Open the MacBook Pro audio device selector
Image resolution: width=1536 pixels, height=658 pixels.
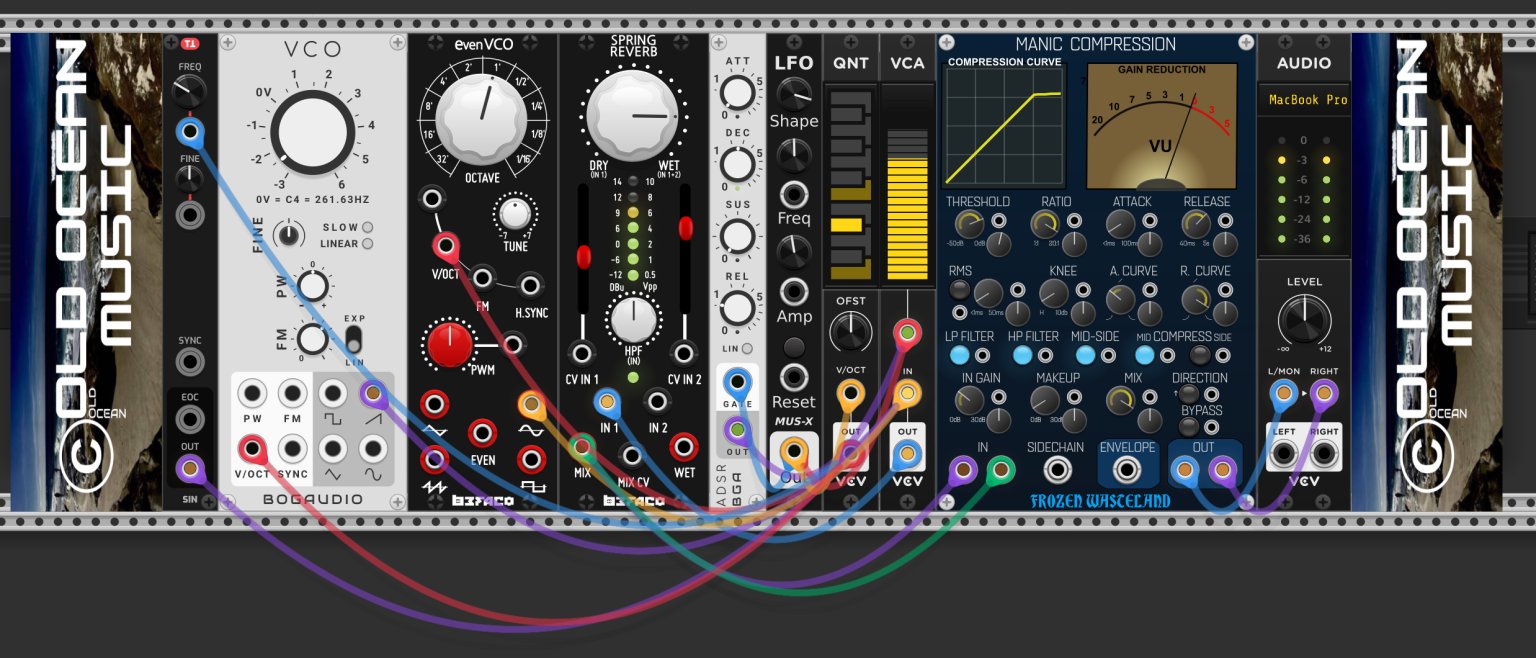pyautogui.click(x=1305, y=100)
